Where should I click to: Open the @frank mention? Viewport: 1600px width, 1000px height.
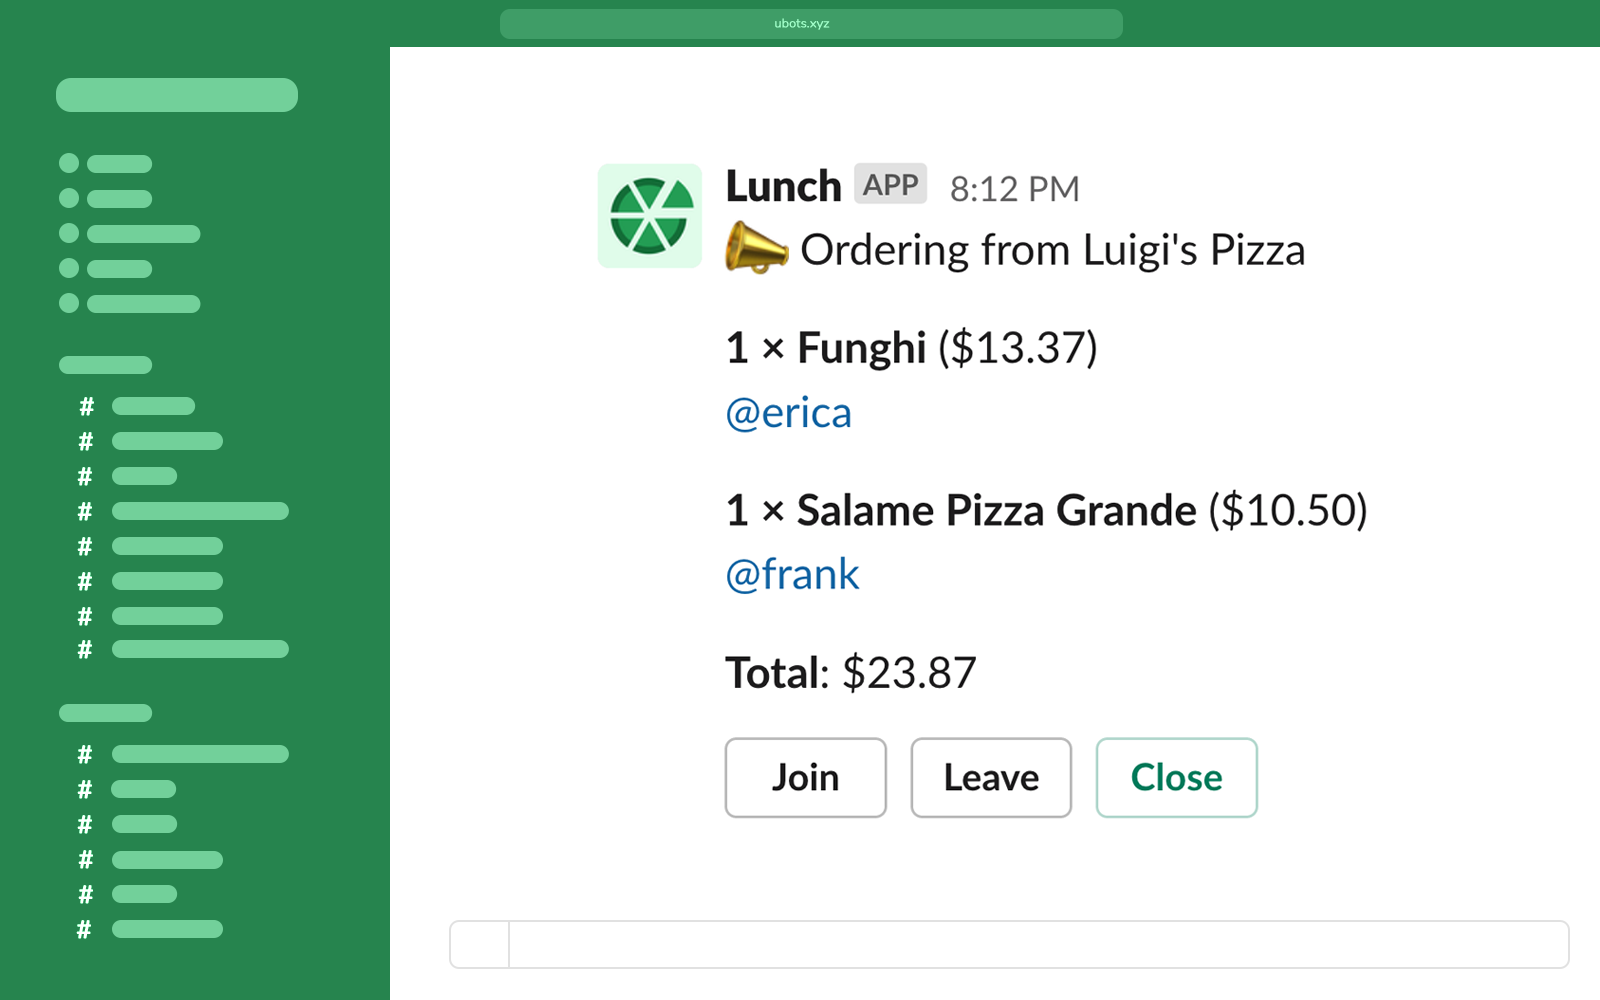click(792, 575)
